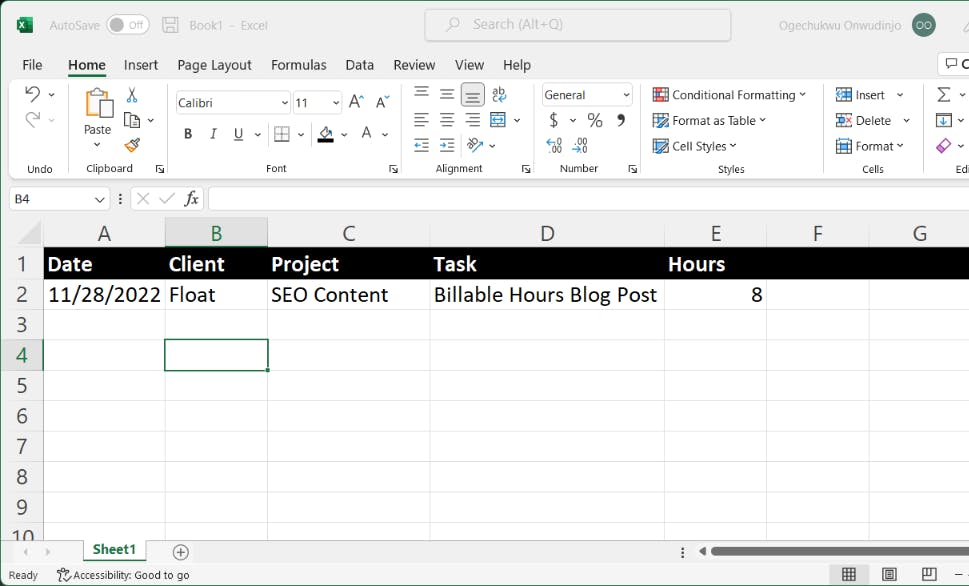The image size is (969, 586).
Task: Expand the General number format dropdown
Action: 626,95
